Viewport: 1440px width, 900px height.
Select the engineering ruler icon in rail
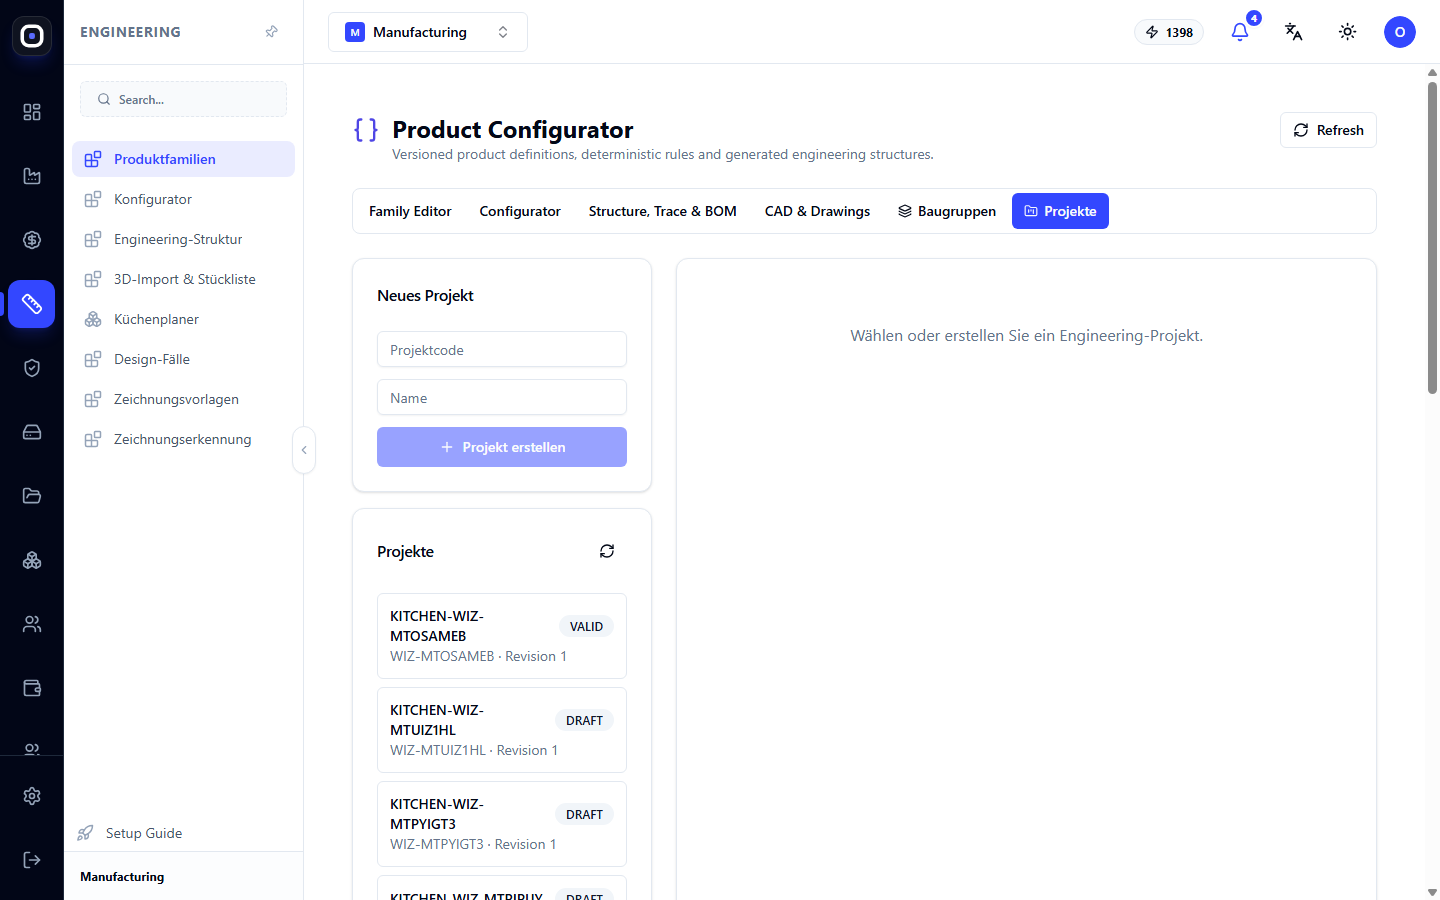32,304
